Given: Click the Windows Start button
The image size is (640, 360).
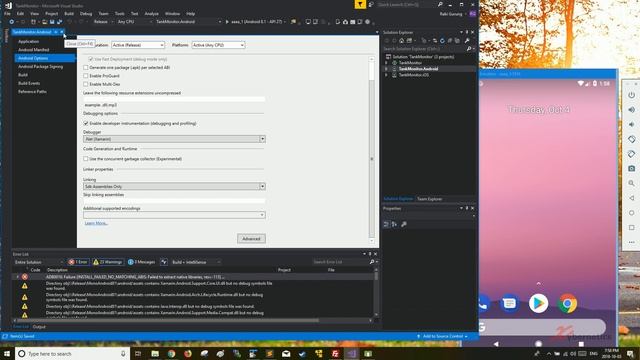Looking at the screenshot, I should [7, 353].
